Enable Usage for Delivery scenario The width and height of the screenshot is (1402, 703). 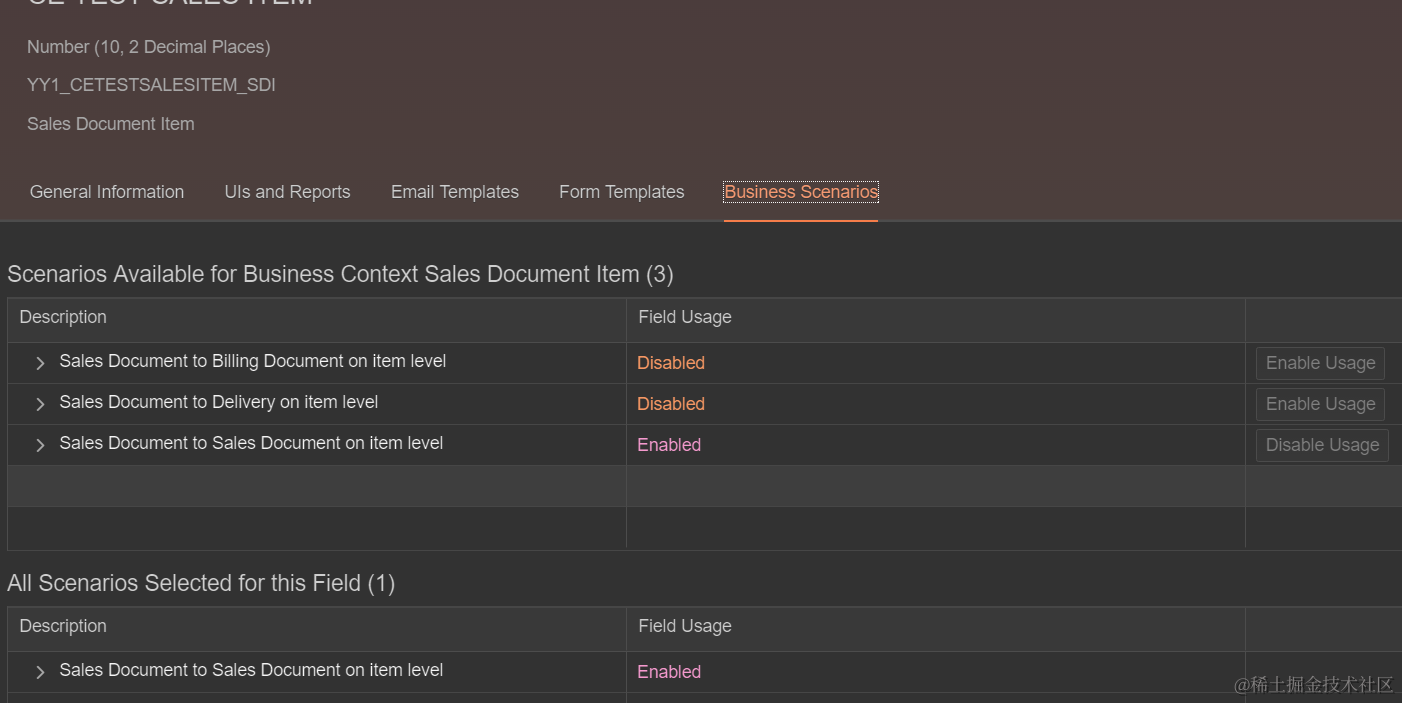pyautogui.click(x=1319, y=404)
